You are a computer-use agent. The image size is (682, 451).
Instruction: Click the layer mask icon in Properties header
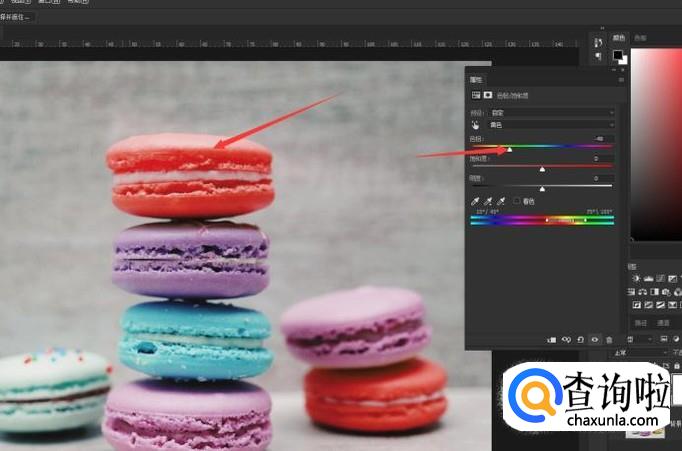point(489,95)
